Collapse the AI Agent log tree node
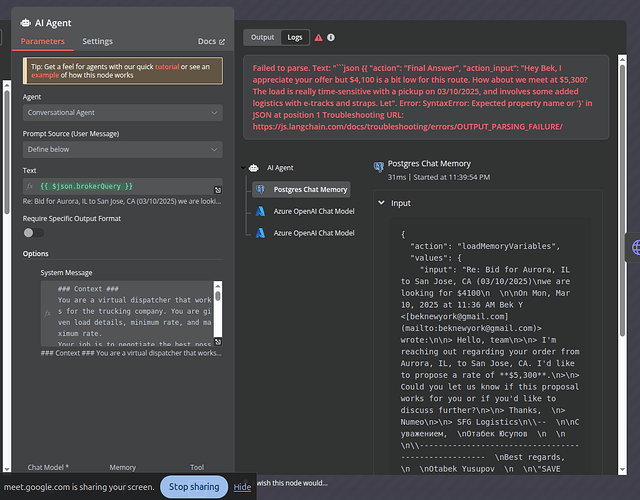This screenshot has height=500, width=640. pyautogui.click(x=242, y=168)
